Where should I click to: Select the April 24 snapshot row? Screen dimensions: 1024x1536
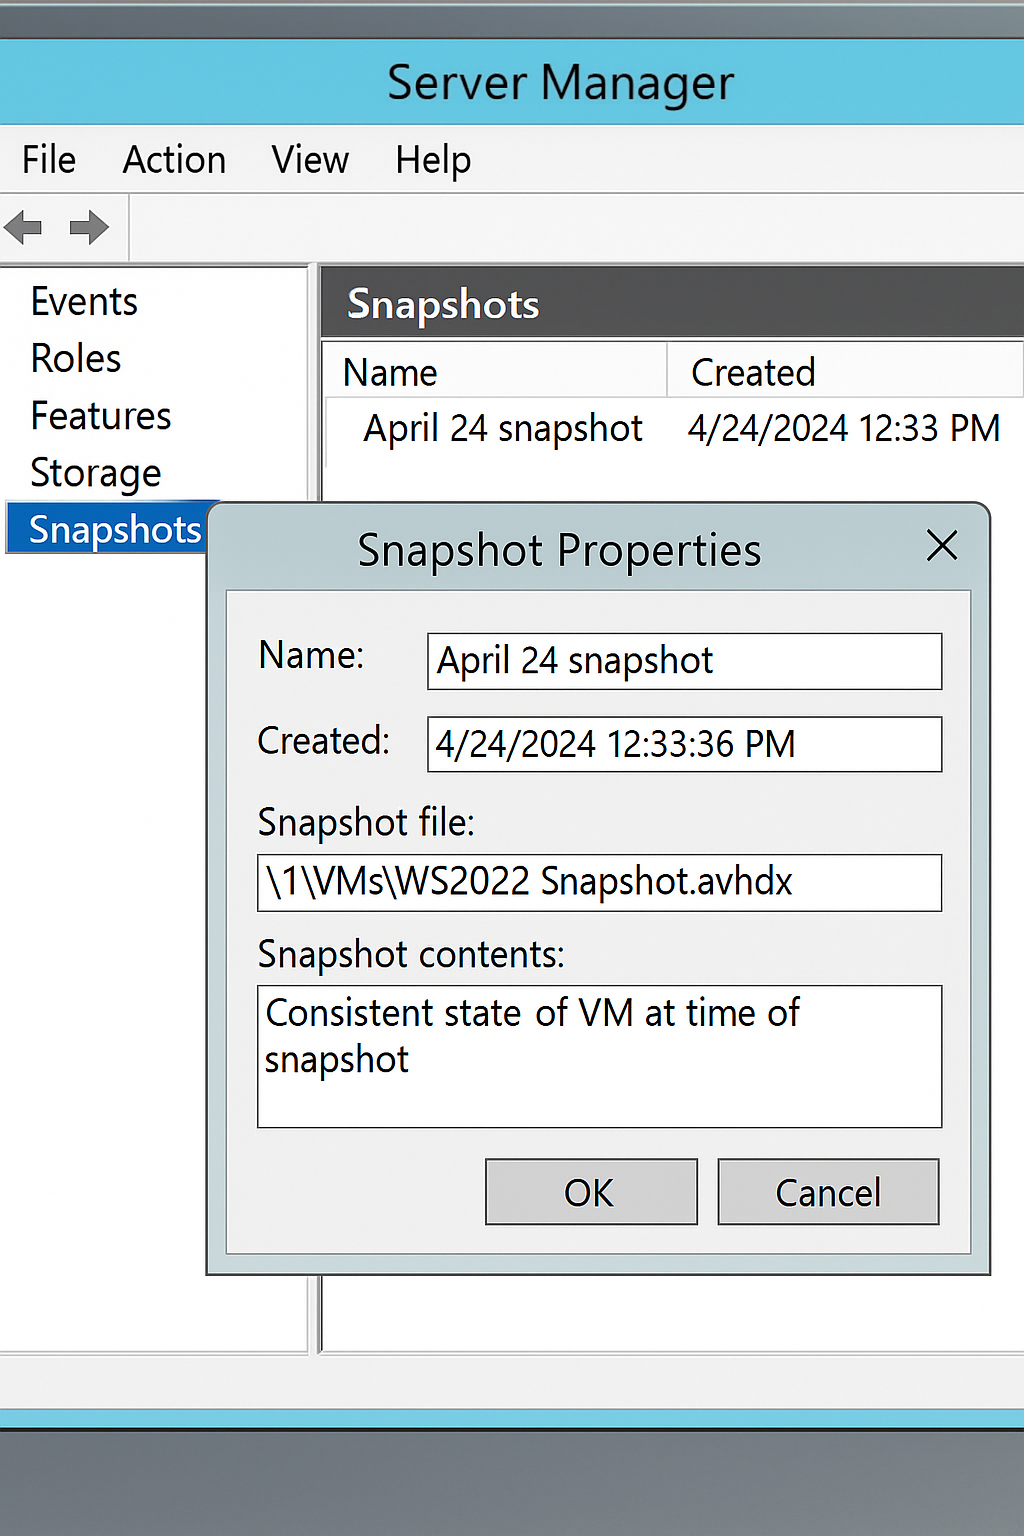pyautogui.click(x=675, y=429)
